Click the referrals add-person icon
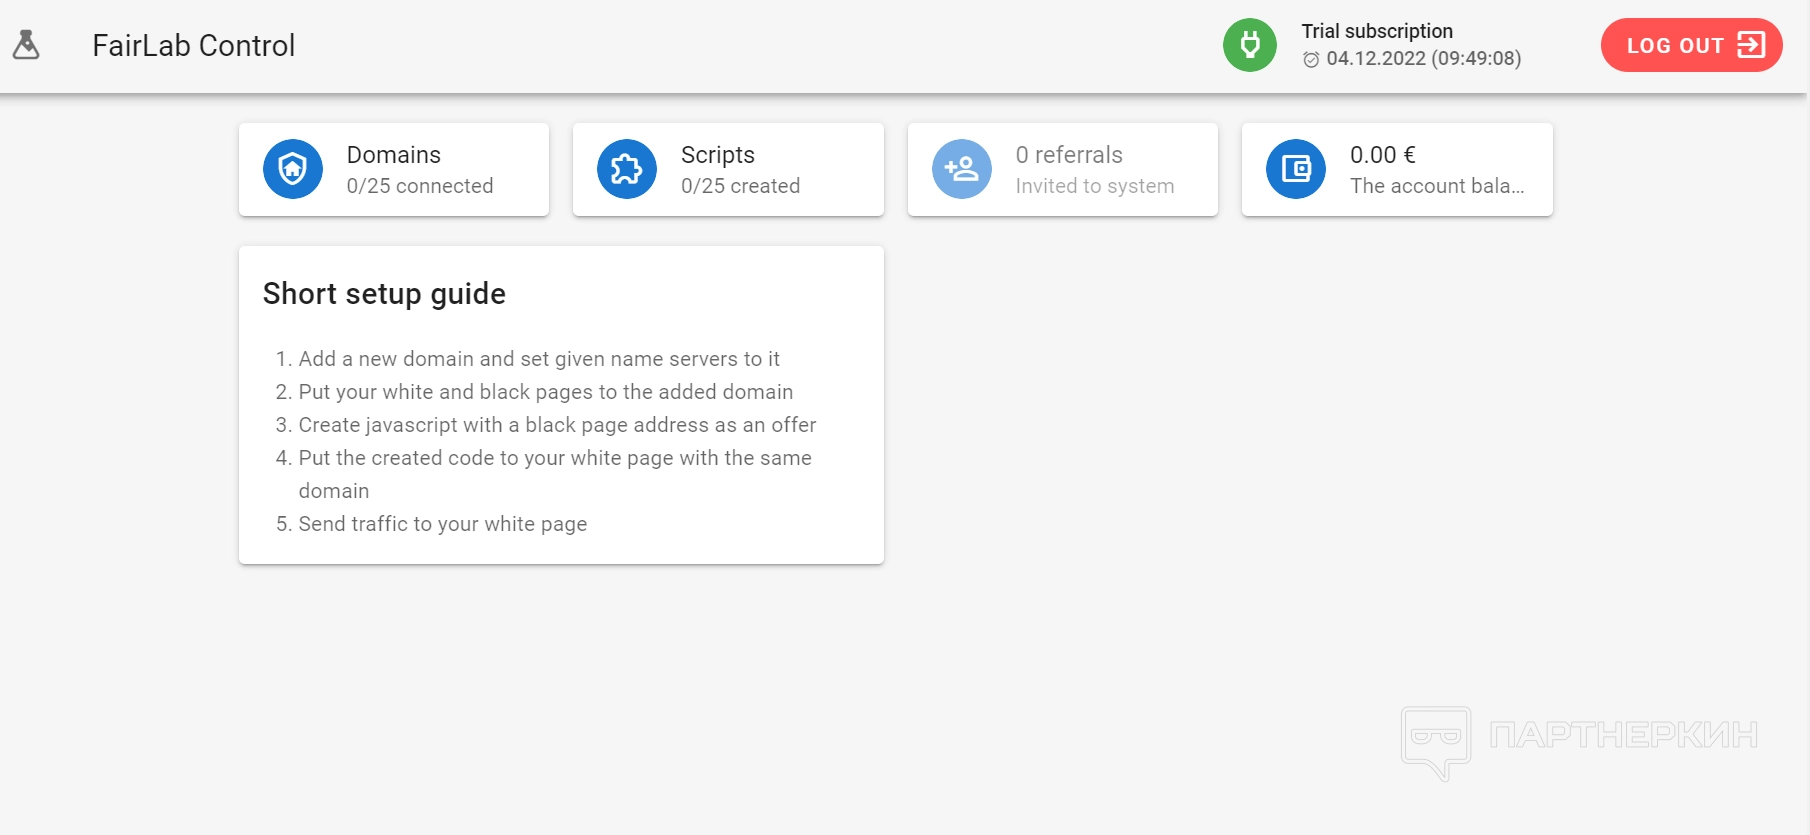This screenshot has width=1810, height=835. [962, 169]
